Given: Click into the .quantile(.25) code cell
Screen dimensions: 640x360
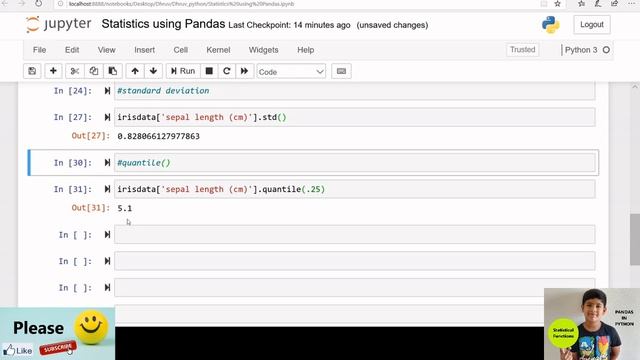Looking at the screenshot, I should (x=354, y=189).
